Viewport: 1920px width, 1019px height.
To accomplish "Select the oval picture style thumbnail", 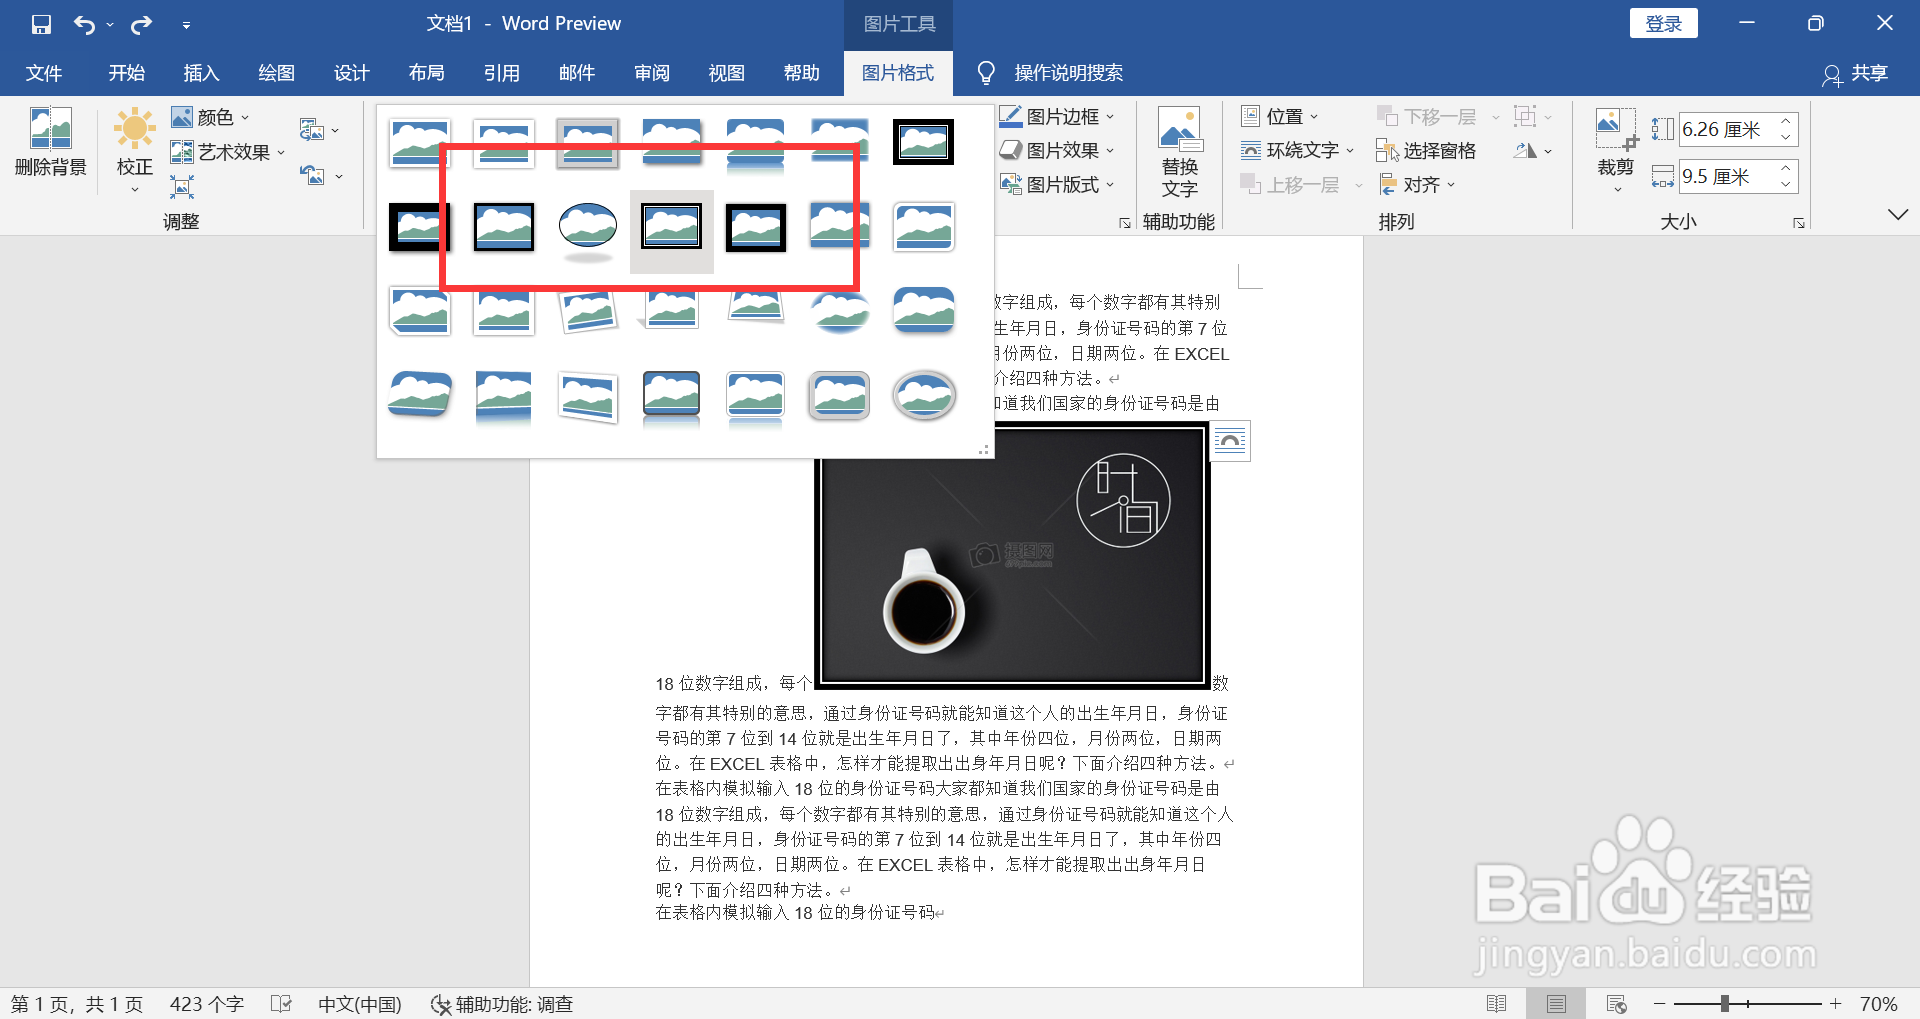I will pyautogui.click(x=588, y=228).
